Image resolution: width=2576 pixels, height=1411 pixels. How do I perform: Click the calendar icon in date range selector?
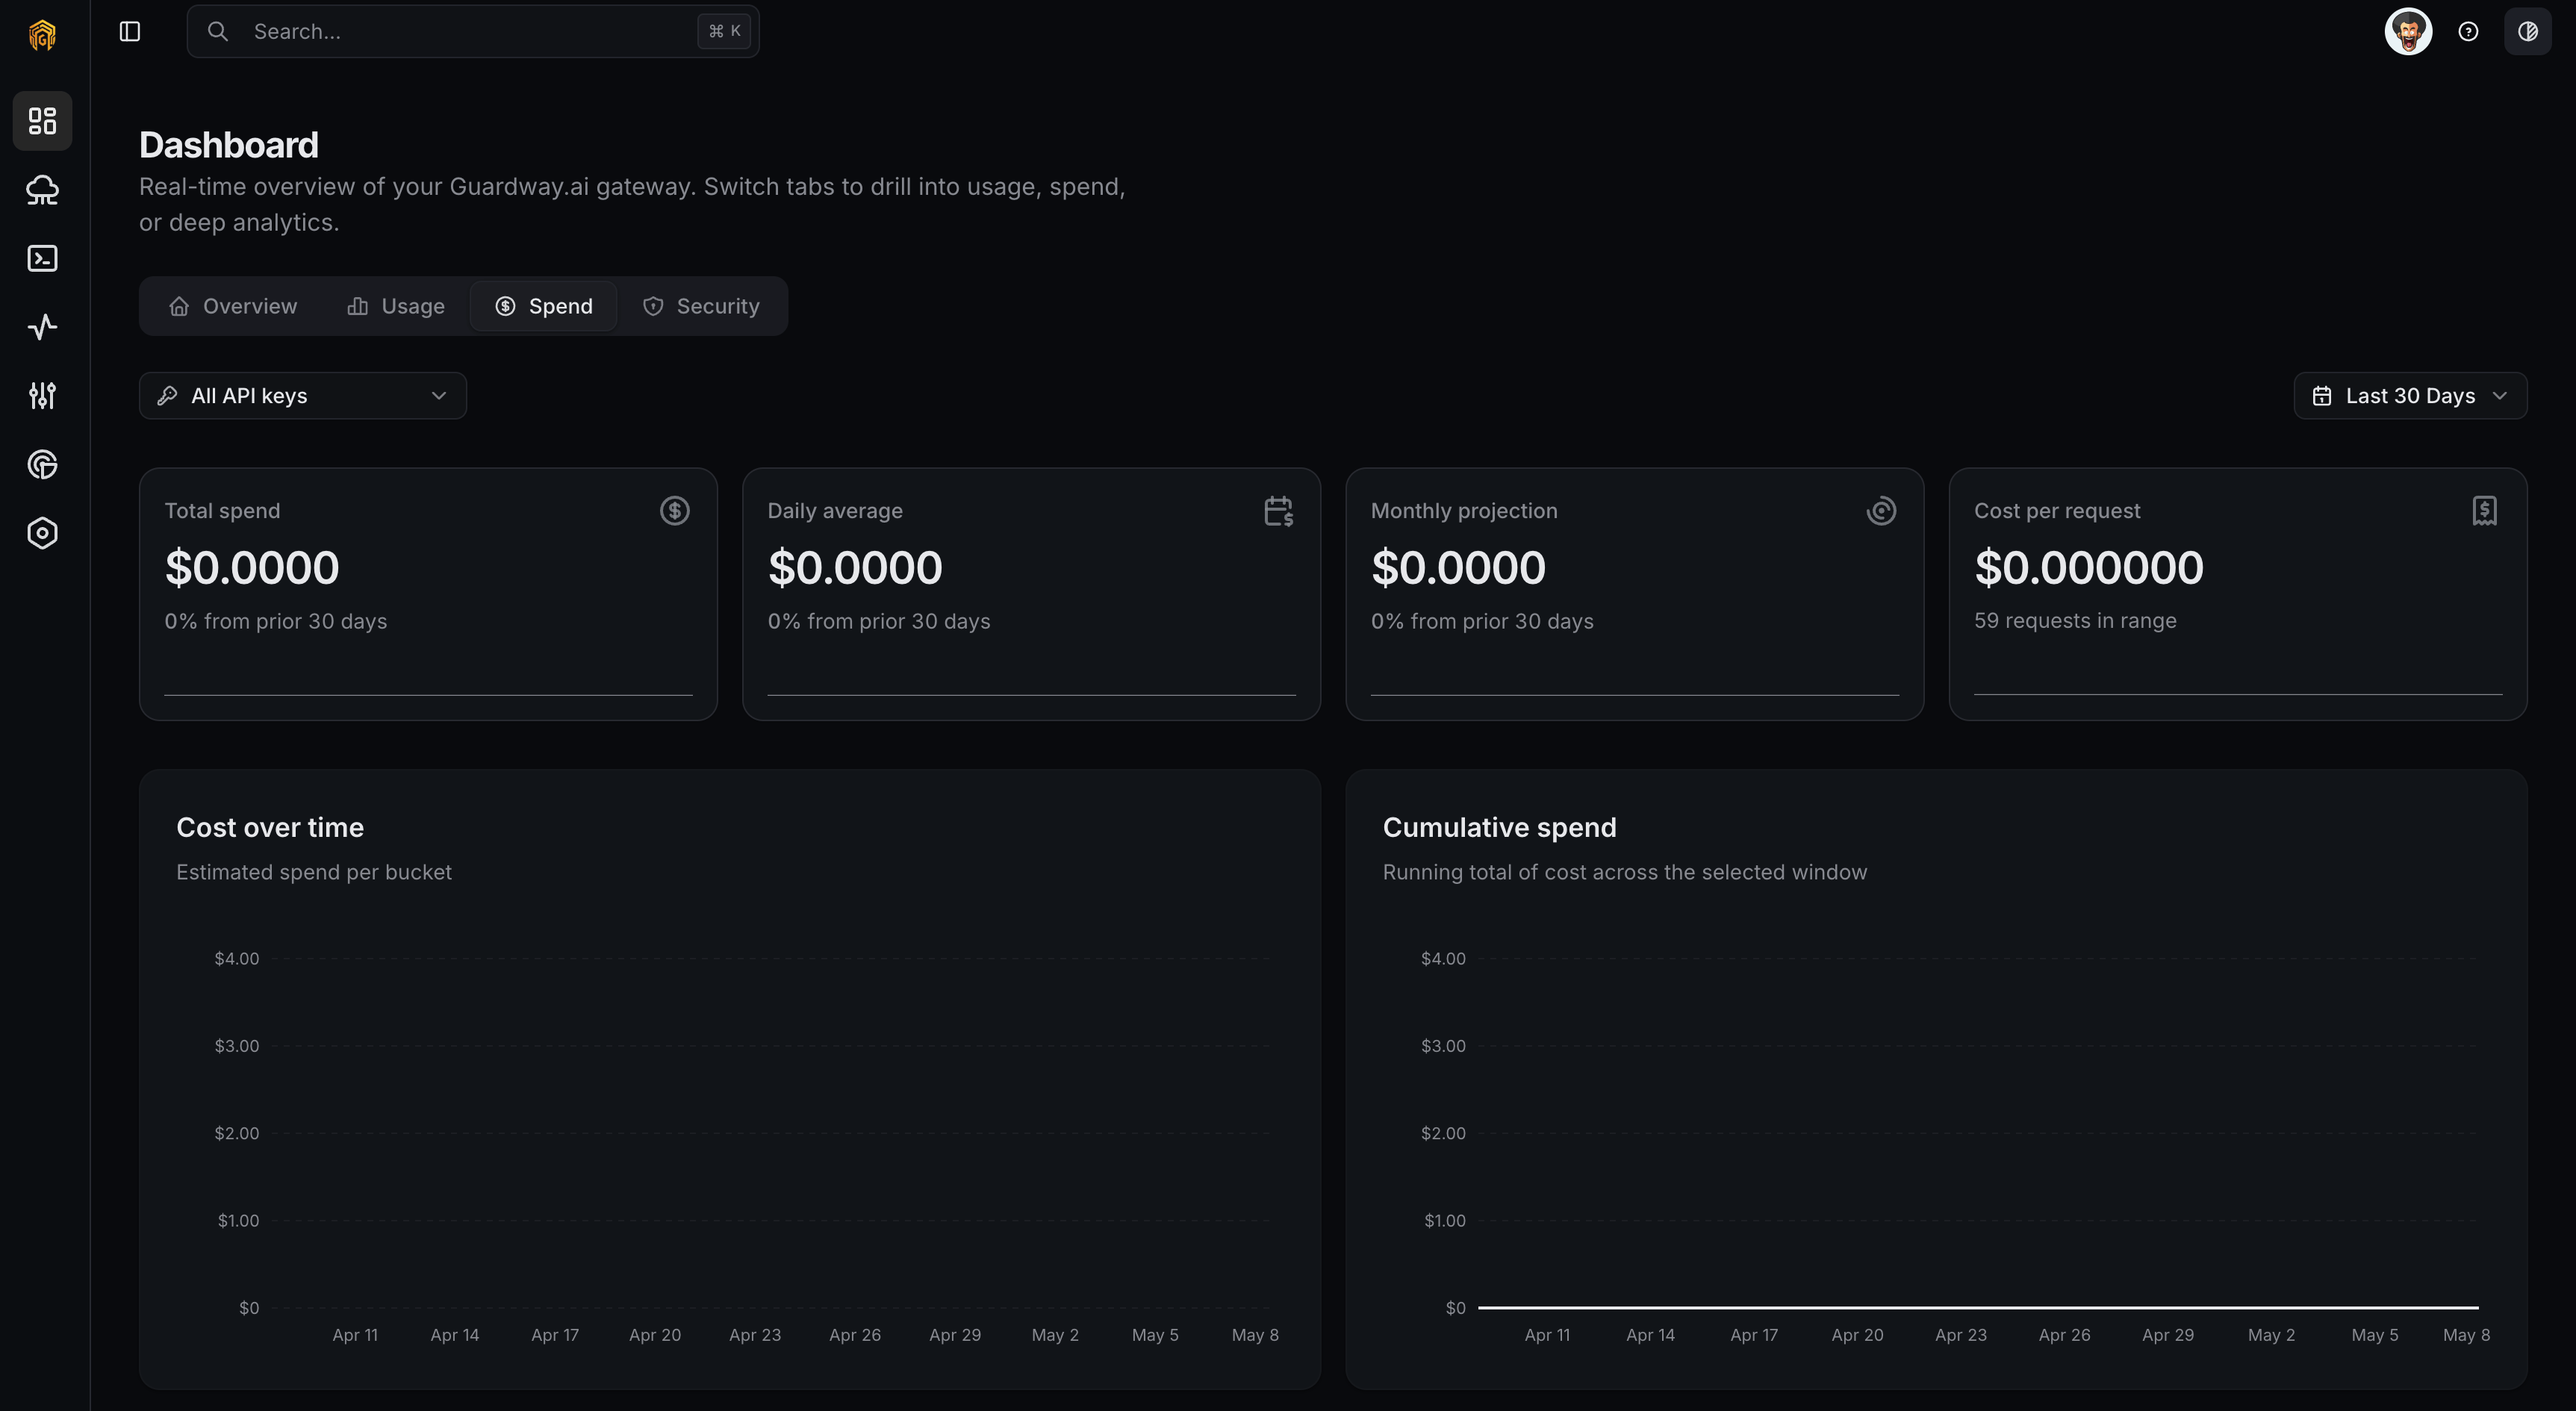click(2322, 396)
